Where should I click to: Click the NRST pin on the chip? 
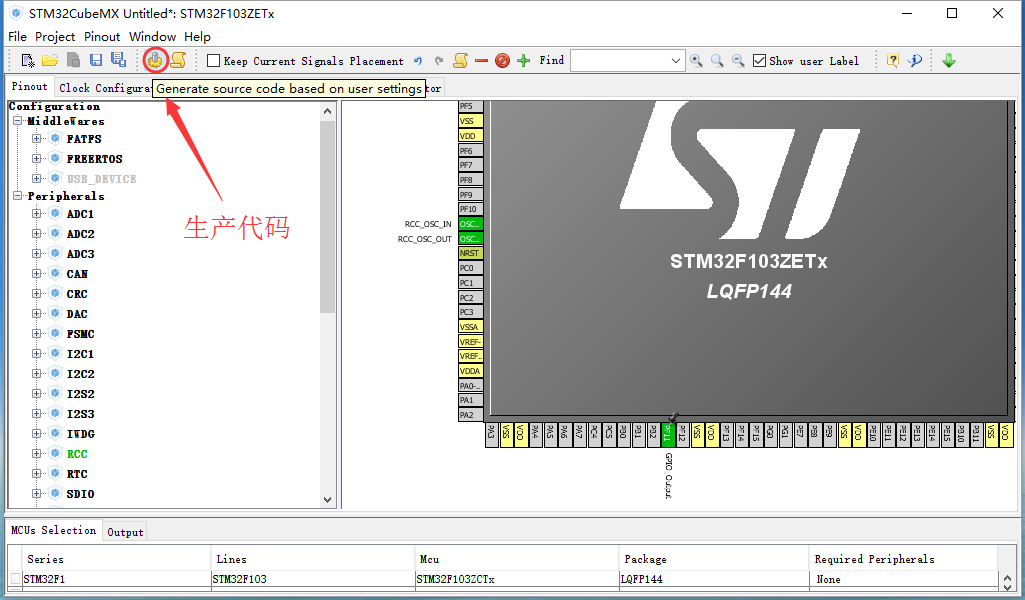click(x=471, y=253)
